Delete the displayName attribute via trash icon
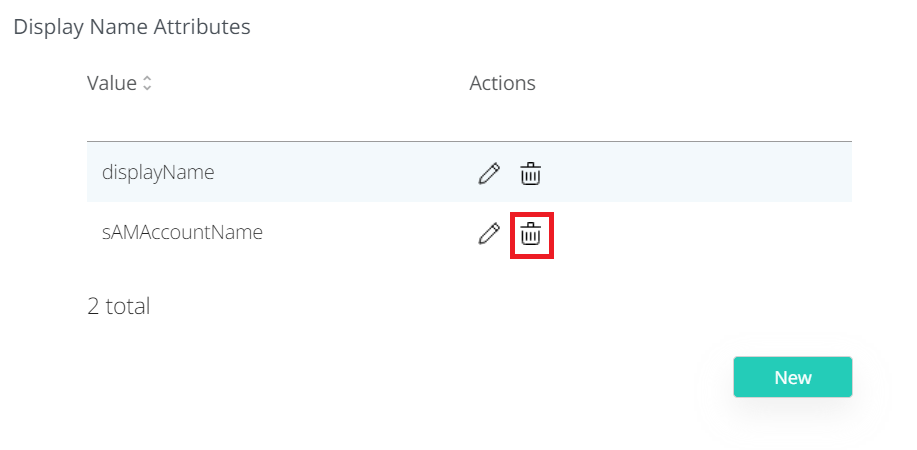Viewport: 917px width, 450px height. tap(531, 174)
